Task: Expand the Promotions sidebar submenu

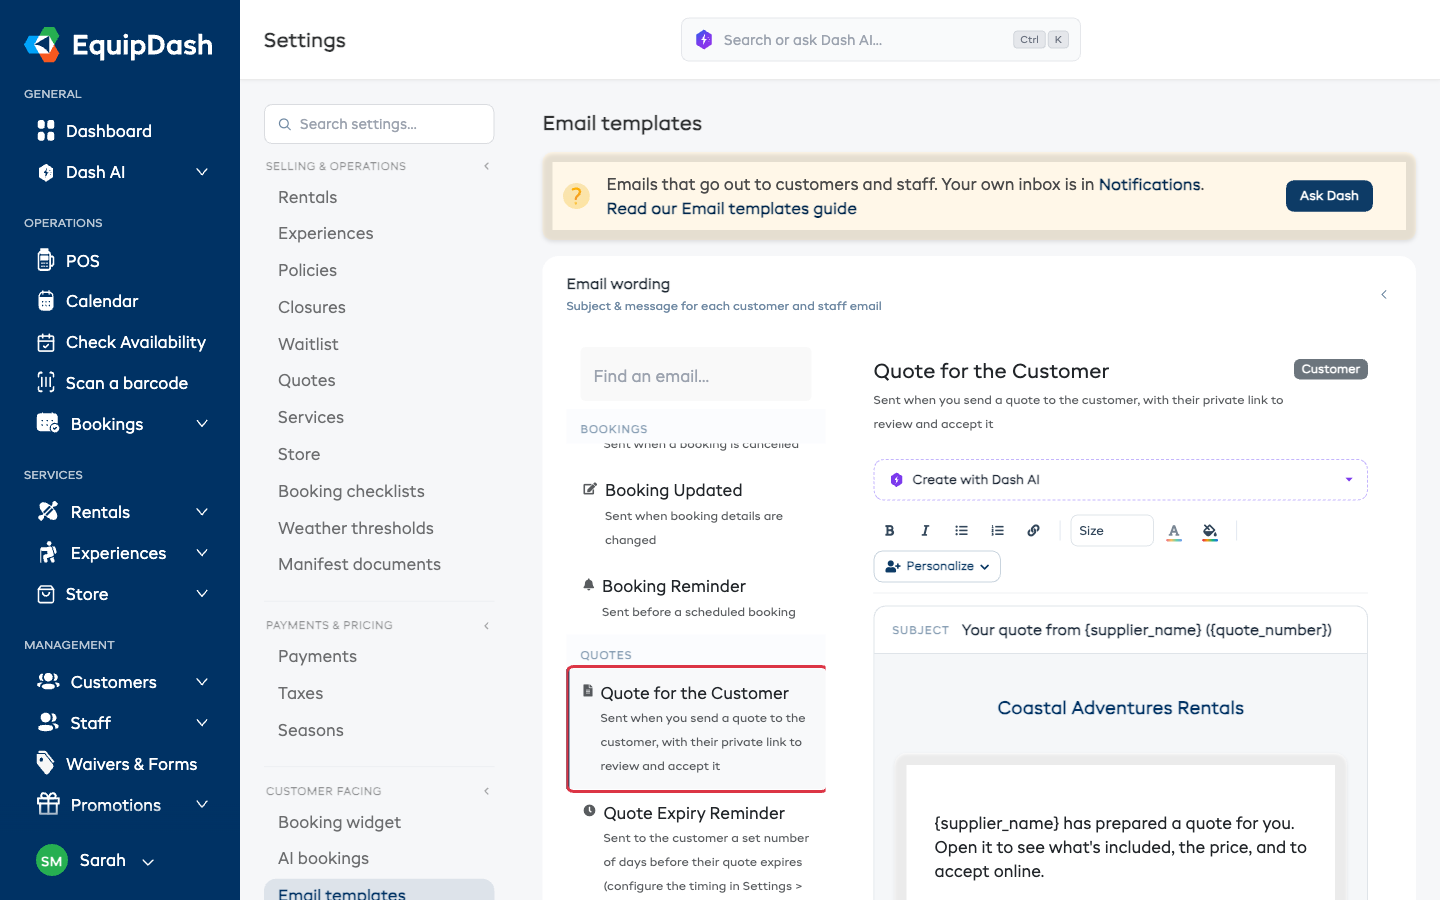Action: tap(202, 805)
